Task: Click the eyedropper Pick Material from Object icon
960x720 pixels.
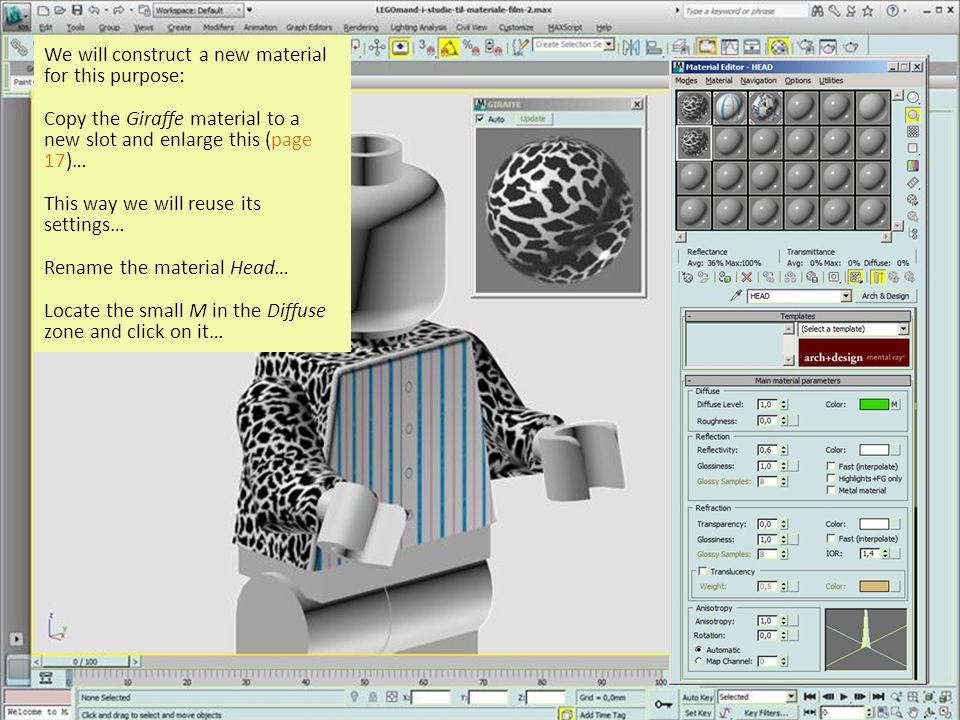Action: pyautogui.click(x=736, y=296)
